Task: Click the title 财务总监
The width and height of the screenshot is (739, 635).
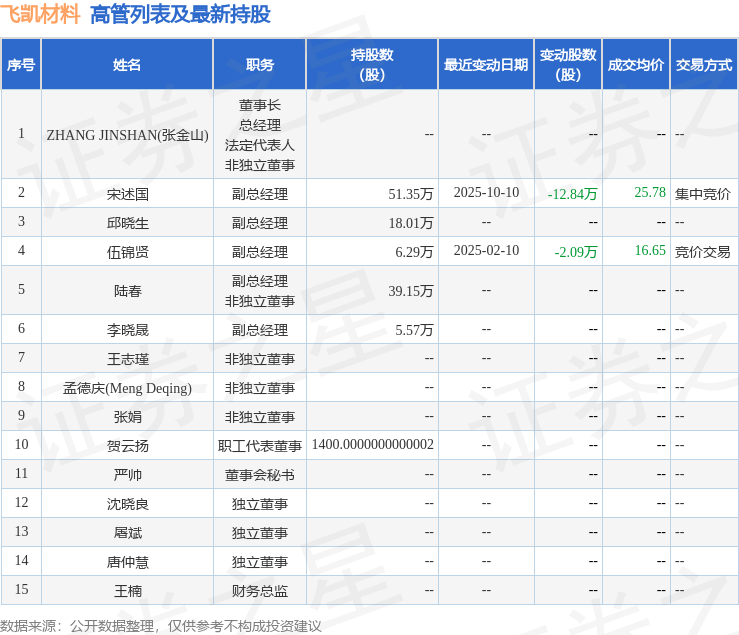Action: (x=260, y=591)
